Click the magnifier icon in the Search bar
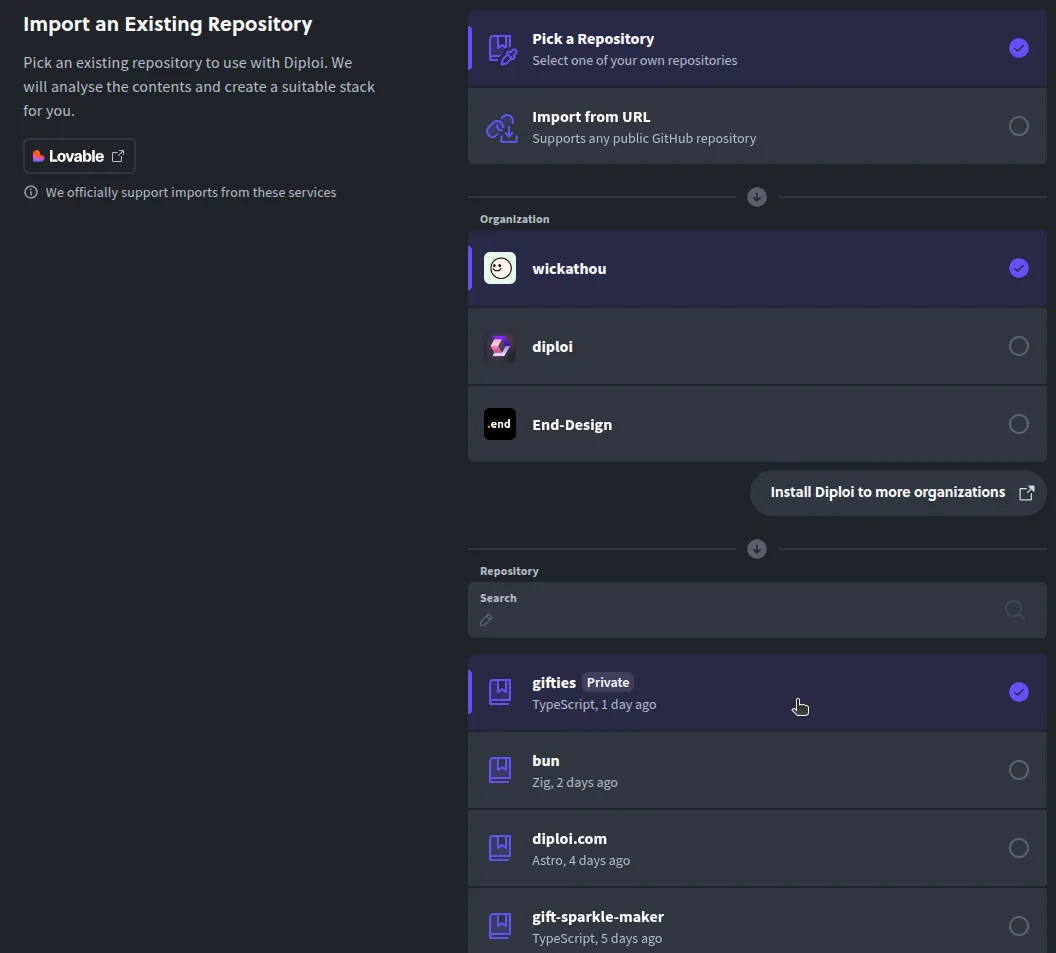Image resolution: width=1056 pixels, height=953 pixels. pyautogui.click(x=1014, y=609)
